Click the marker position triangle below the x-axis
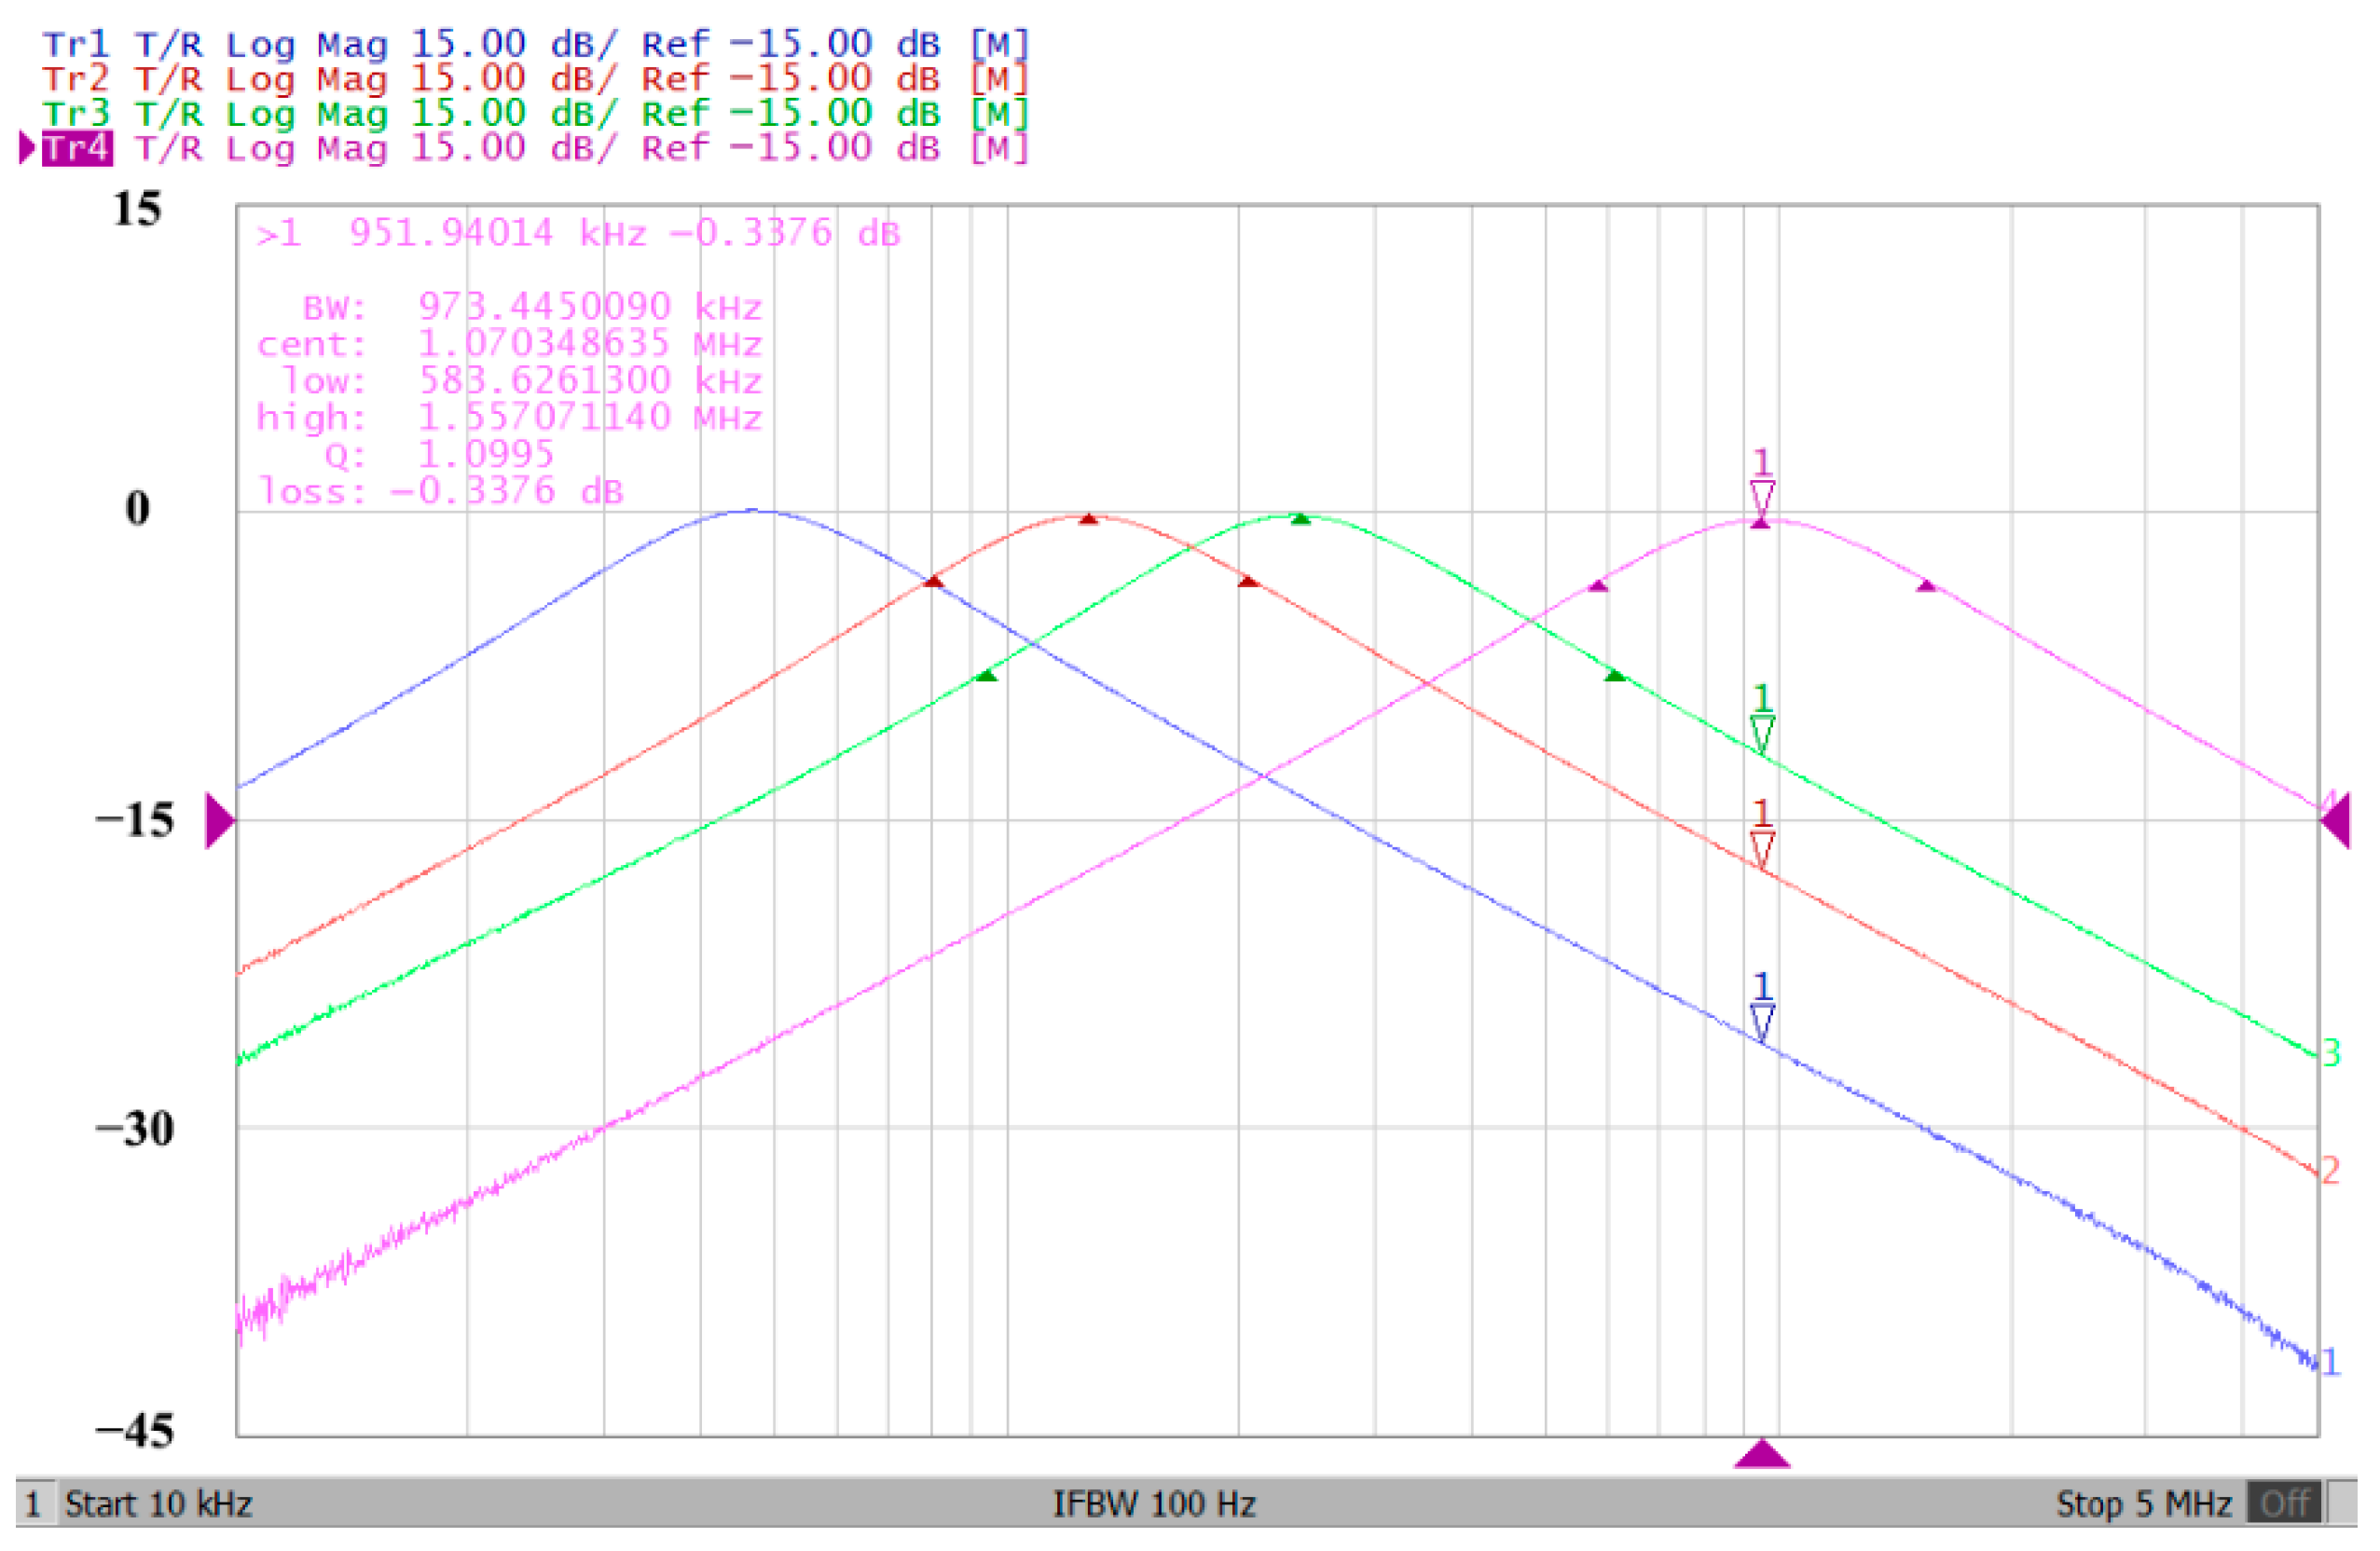Image resolution: width=2380 pixels, height=1551 pixels. (x=1761, y=1454)
